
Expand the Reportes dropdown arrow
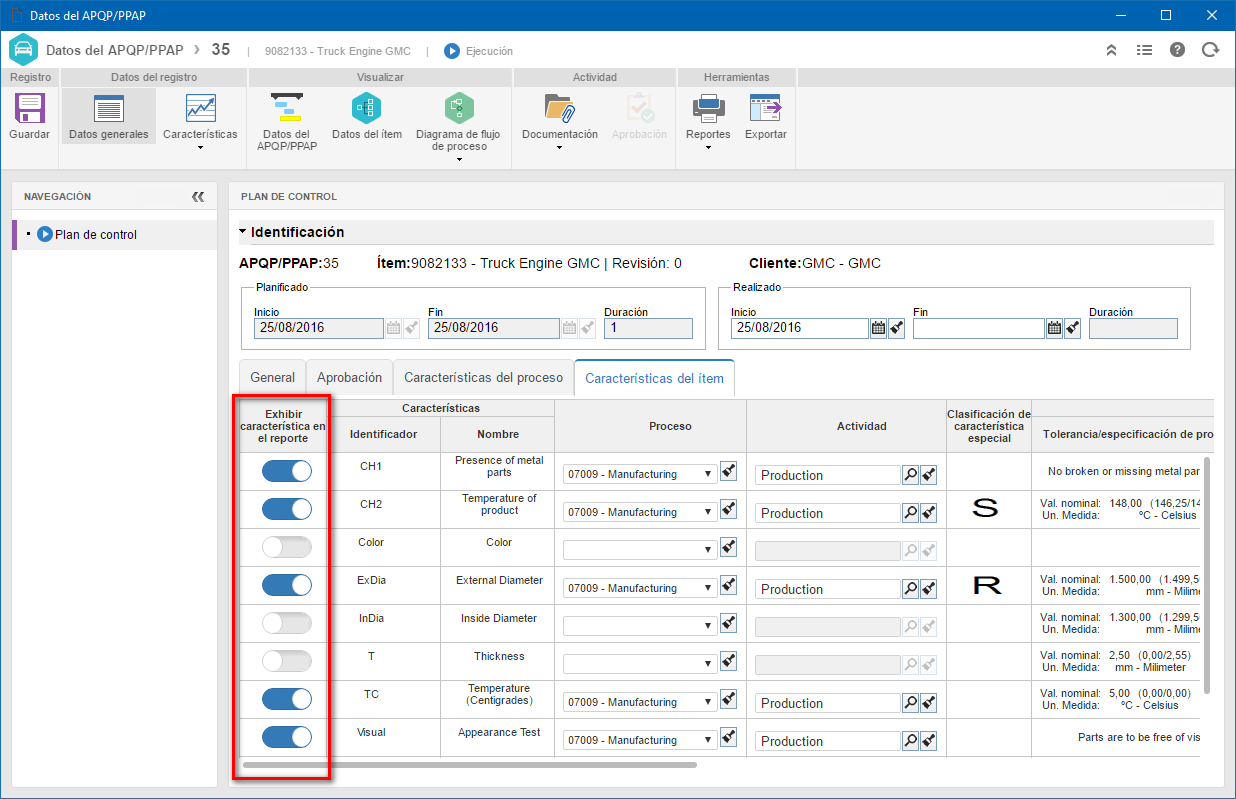point(708,148)
